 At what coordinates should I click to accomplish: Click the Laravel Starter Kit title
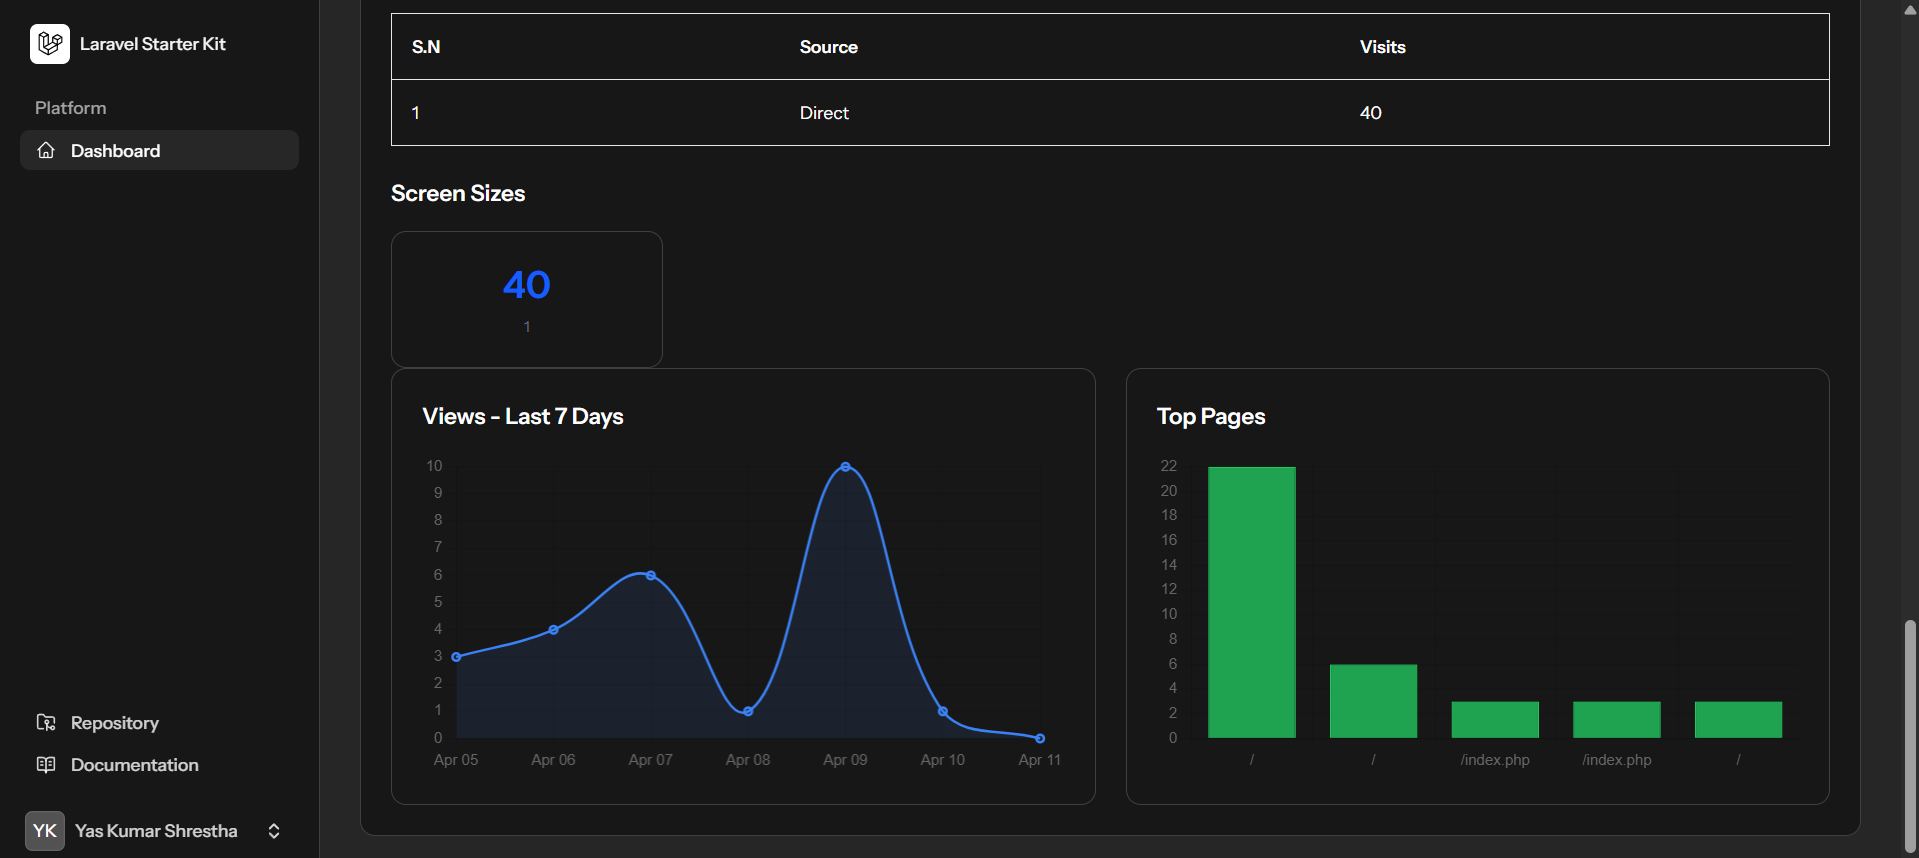[x=153, y=44]
